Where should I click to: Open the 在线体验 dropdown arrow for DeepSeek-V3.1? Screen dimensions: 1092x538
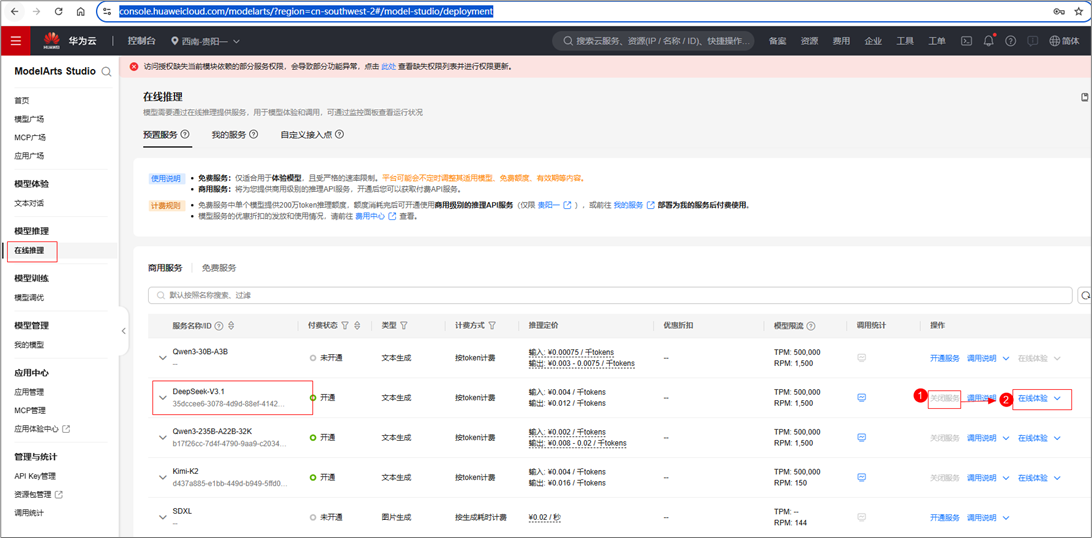(1057, 398)
